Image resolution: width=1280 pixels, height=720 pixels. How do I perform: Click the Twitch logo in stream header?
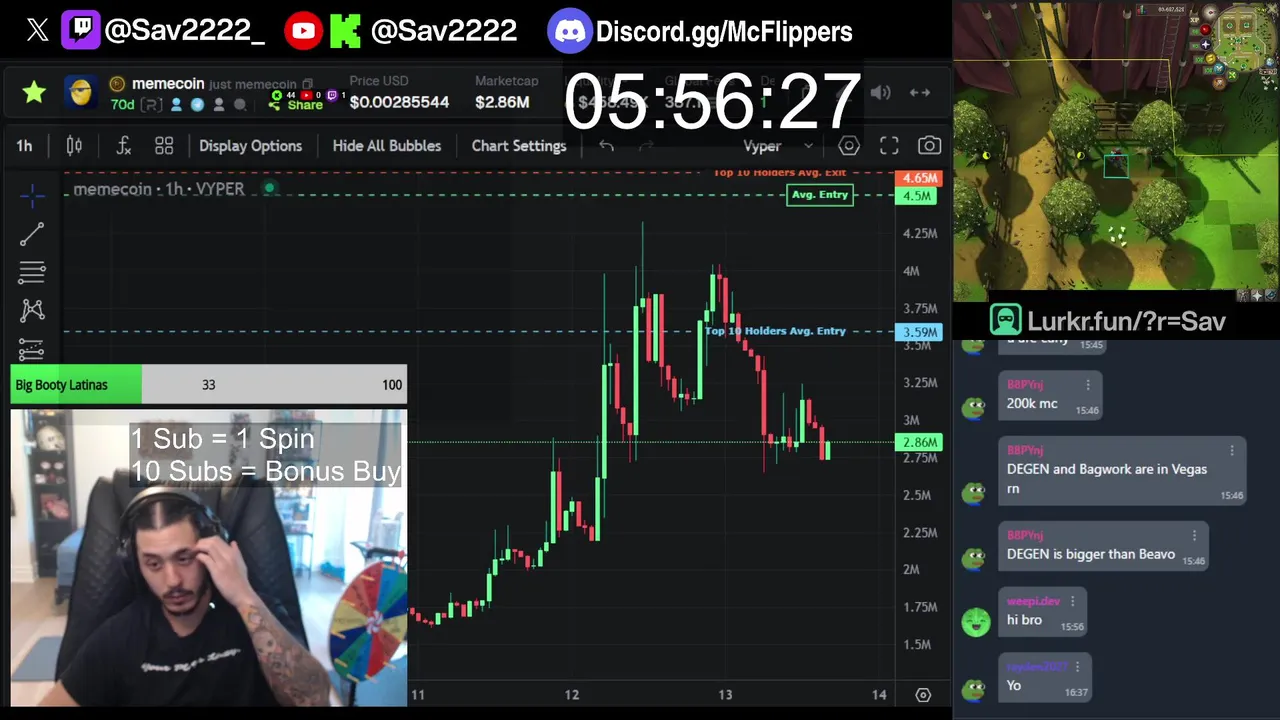(x=80, y=31)
